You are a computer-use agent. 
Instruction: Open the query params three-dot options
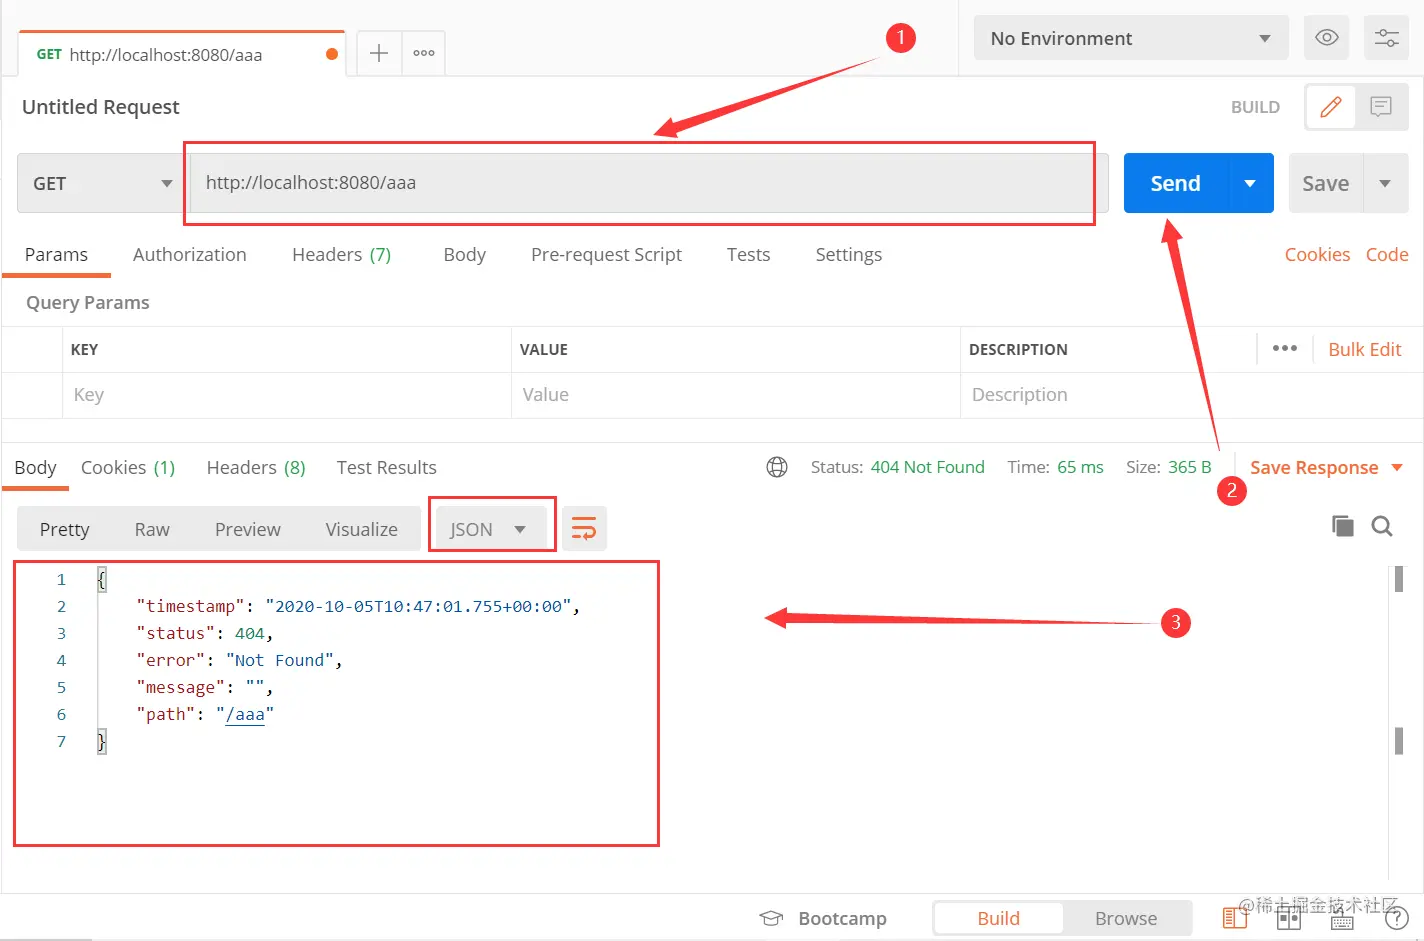pos(1285,348)
